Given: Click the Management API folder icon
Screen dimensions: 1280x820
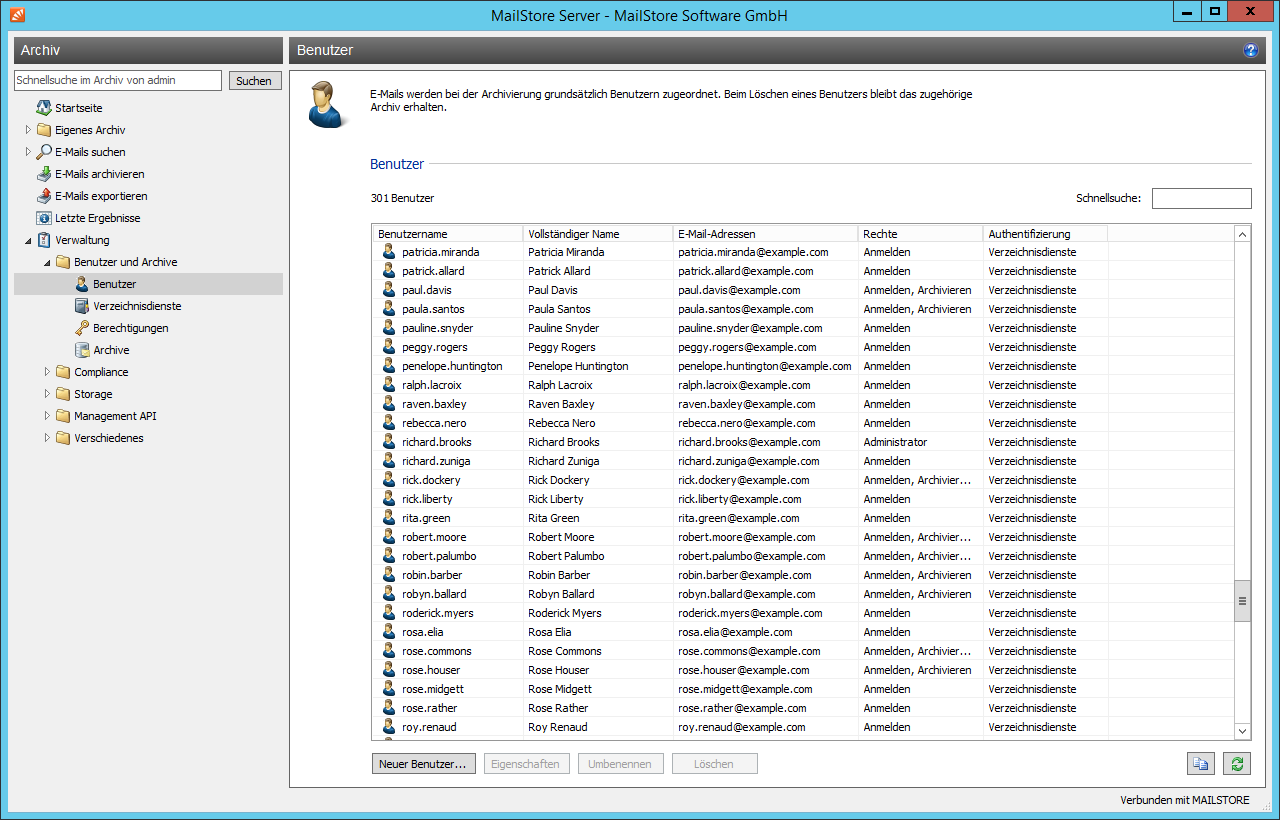Looking at the screenshot, I should (63, 416).
